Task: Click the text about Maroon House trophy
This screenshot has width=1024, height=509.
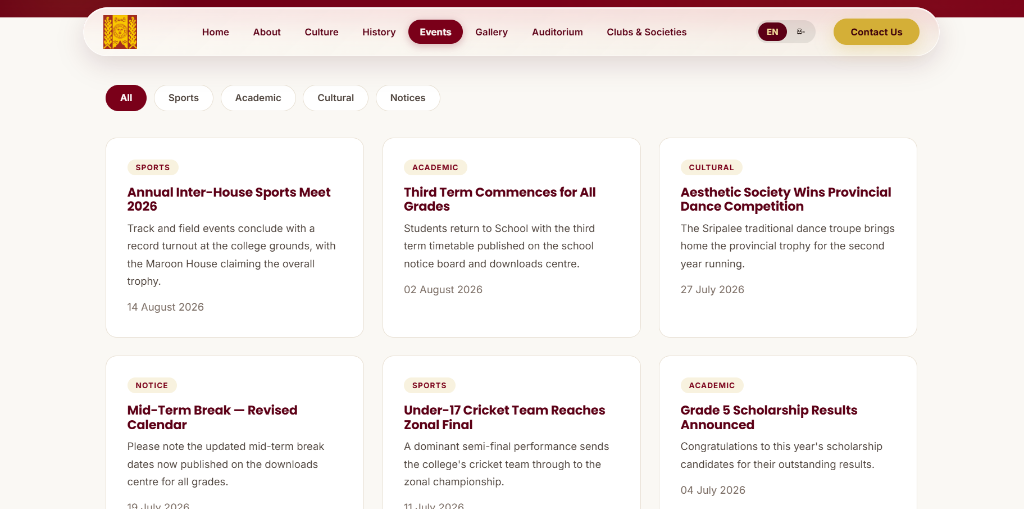Action: coord(232,255)
